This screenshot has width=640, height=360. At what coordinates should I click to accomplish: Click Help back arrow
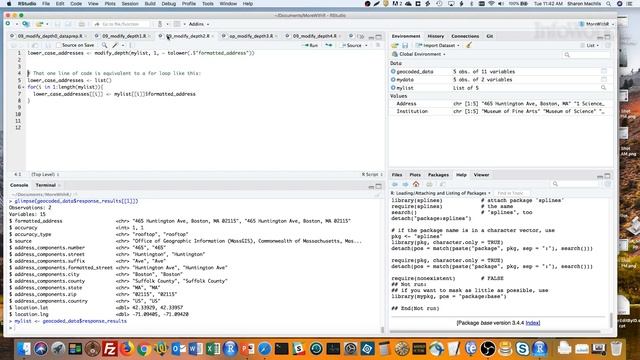pos(395,184)
